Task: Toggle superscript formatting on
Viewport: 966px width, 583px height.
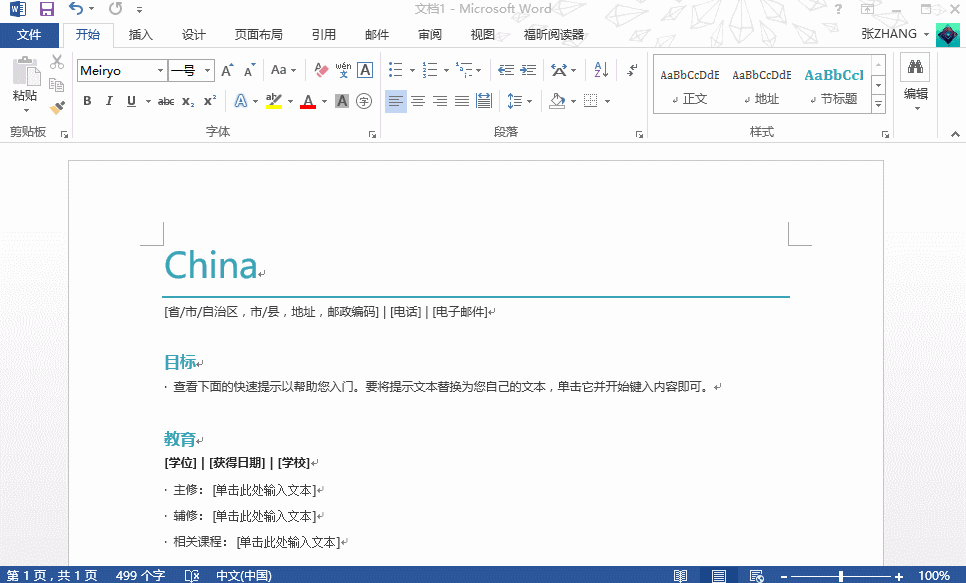Action: (210, 100)
